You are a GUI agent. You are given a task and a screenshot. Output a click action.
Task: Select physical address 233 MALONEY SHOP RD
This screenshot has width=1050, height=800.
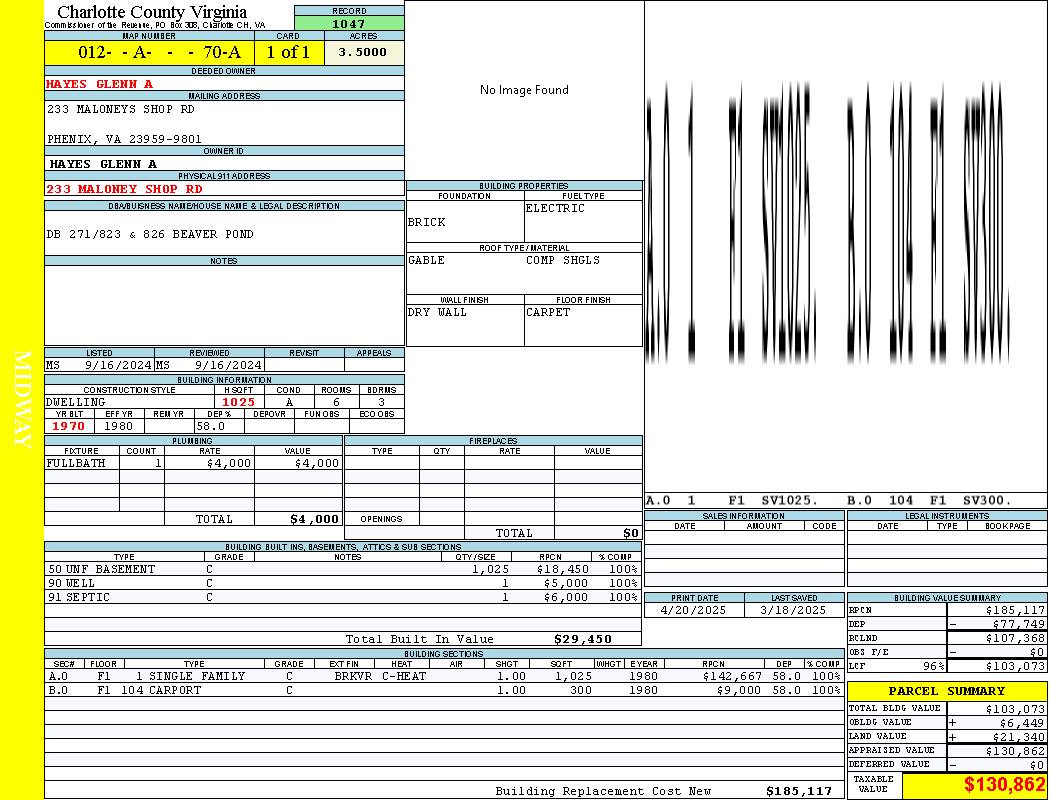pos(125,189)
